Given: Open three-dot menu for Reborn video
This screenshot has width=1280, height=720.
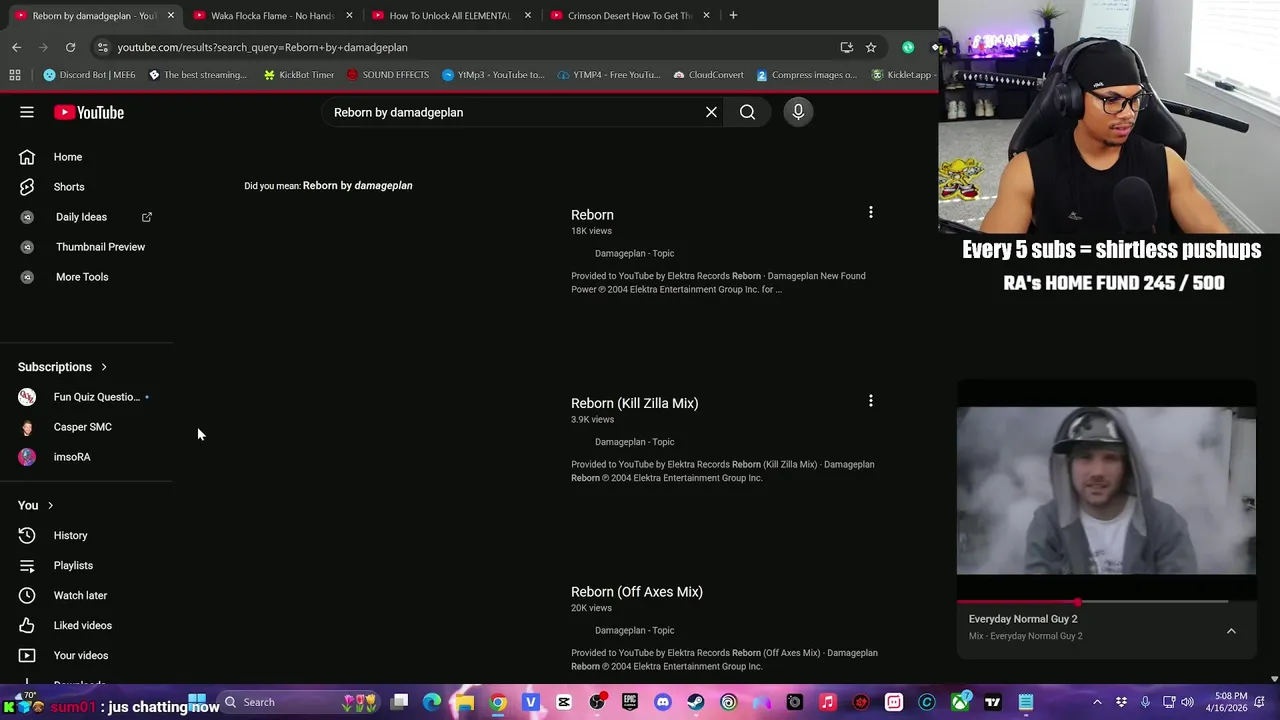Looking at the screenshot, I should (x=870, y=213).
